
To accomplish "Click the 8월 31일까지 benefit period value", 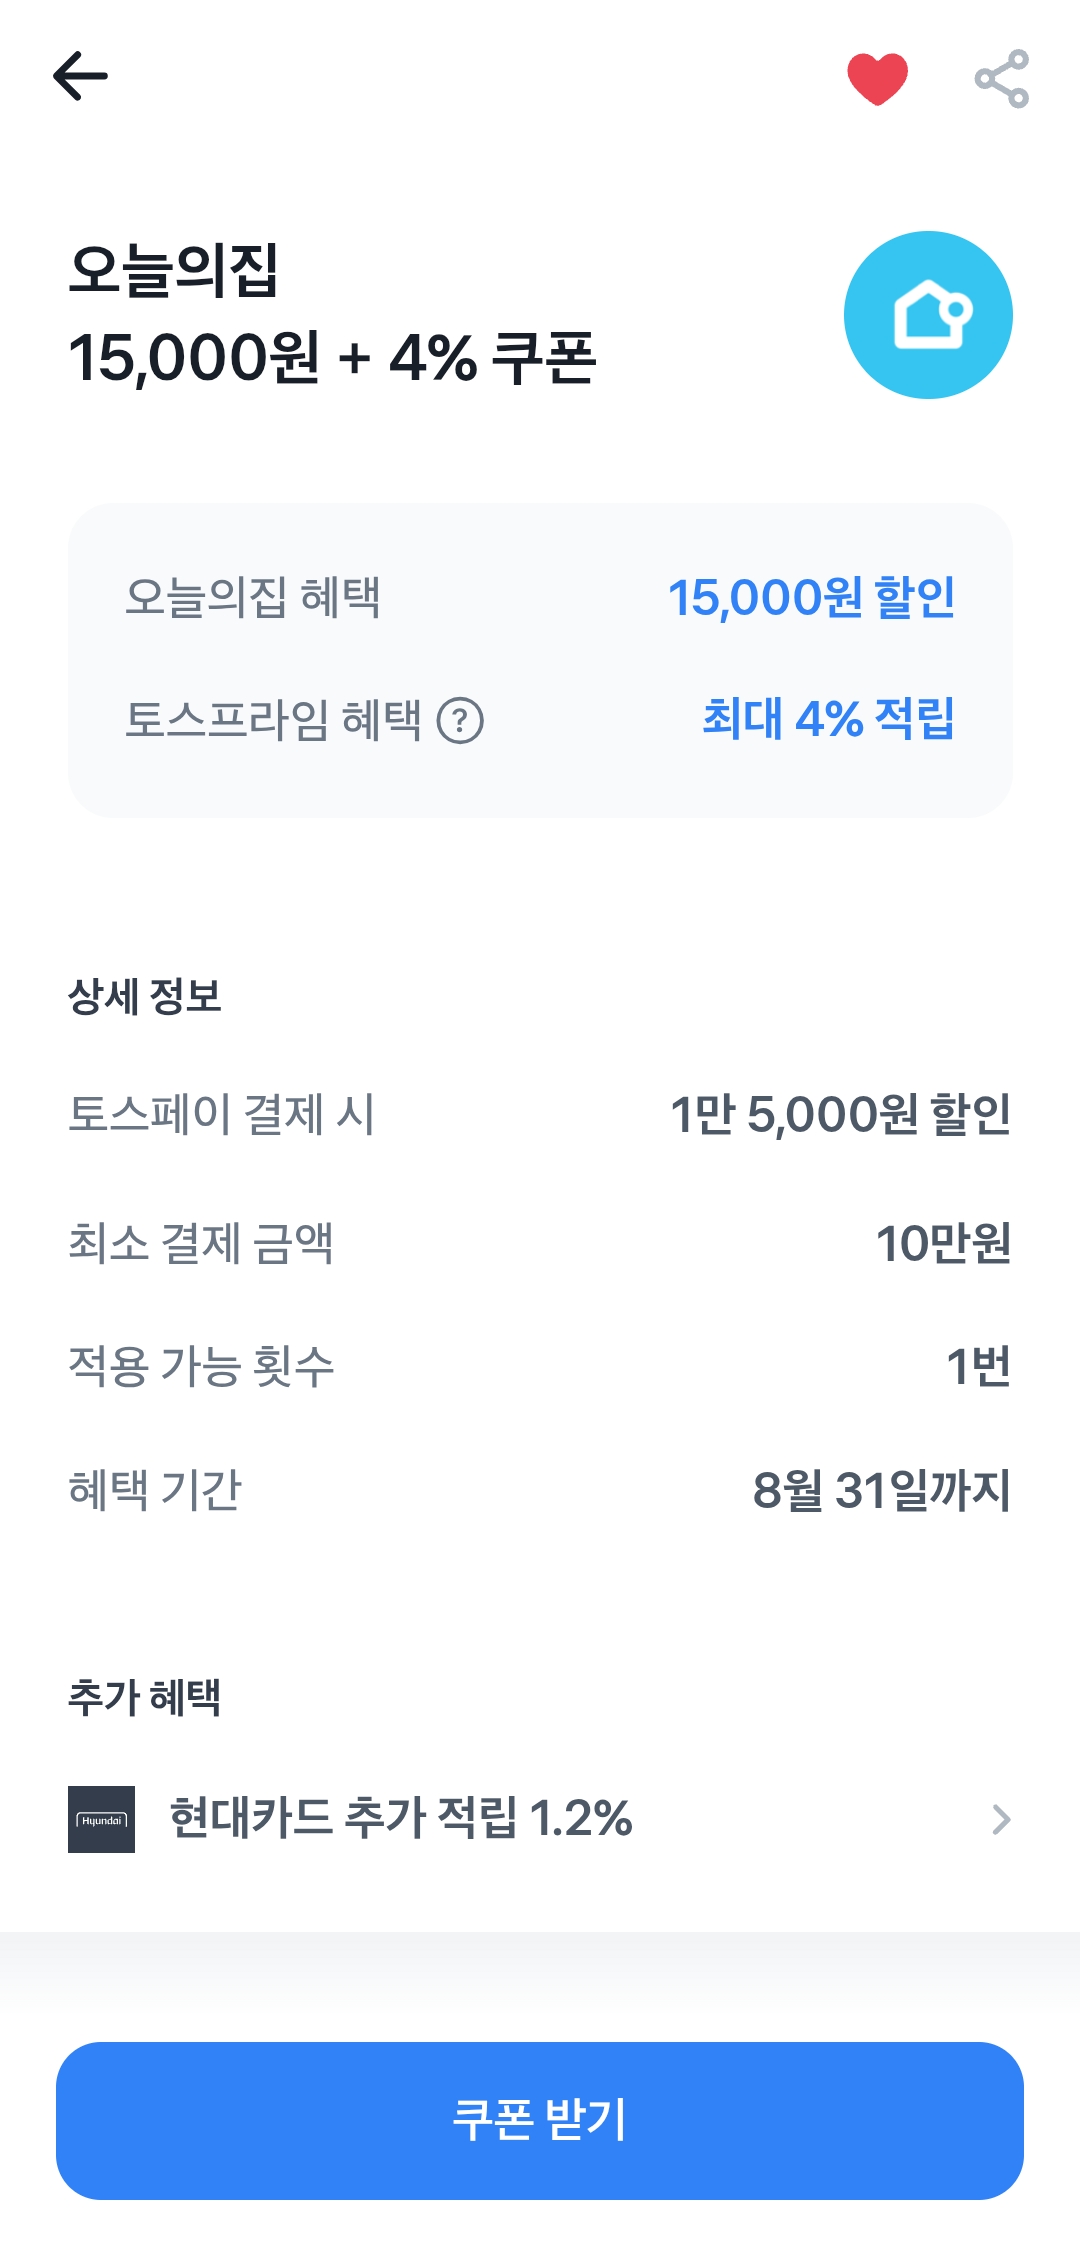I will (x=881, y=1490).
